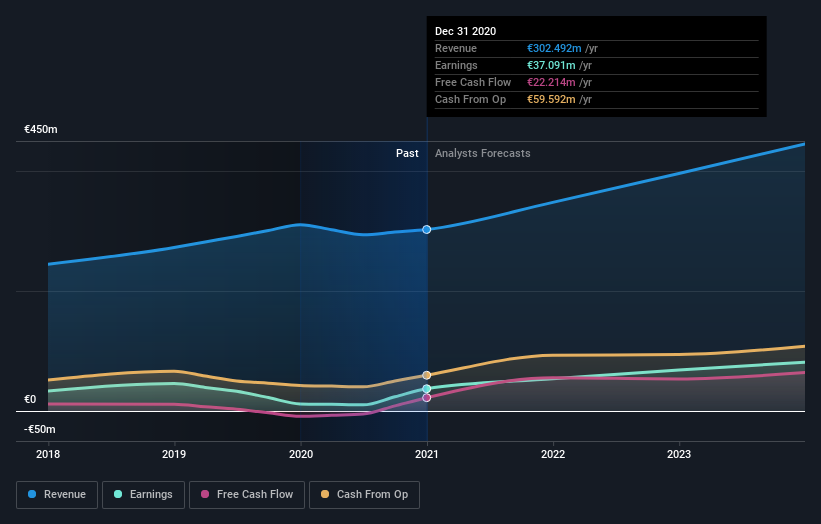Click the 2020 x-axis label
This screenshot has width=821, height=524.
click(301, 454)
